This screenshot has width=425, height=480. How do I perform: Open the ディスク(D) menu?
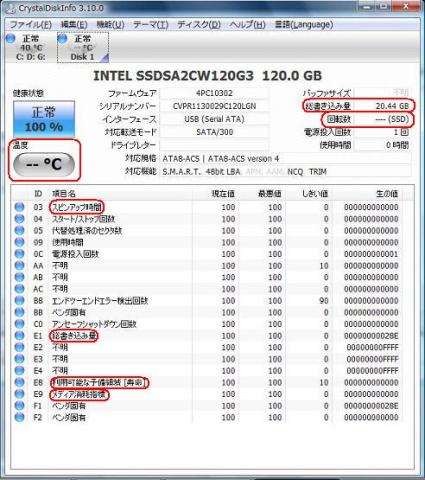199,25
